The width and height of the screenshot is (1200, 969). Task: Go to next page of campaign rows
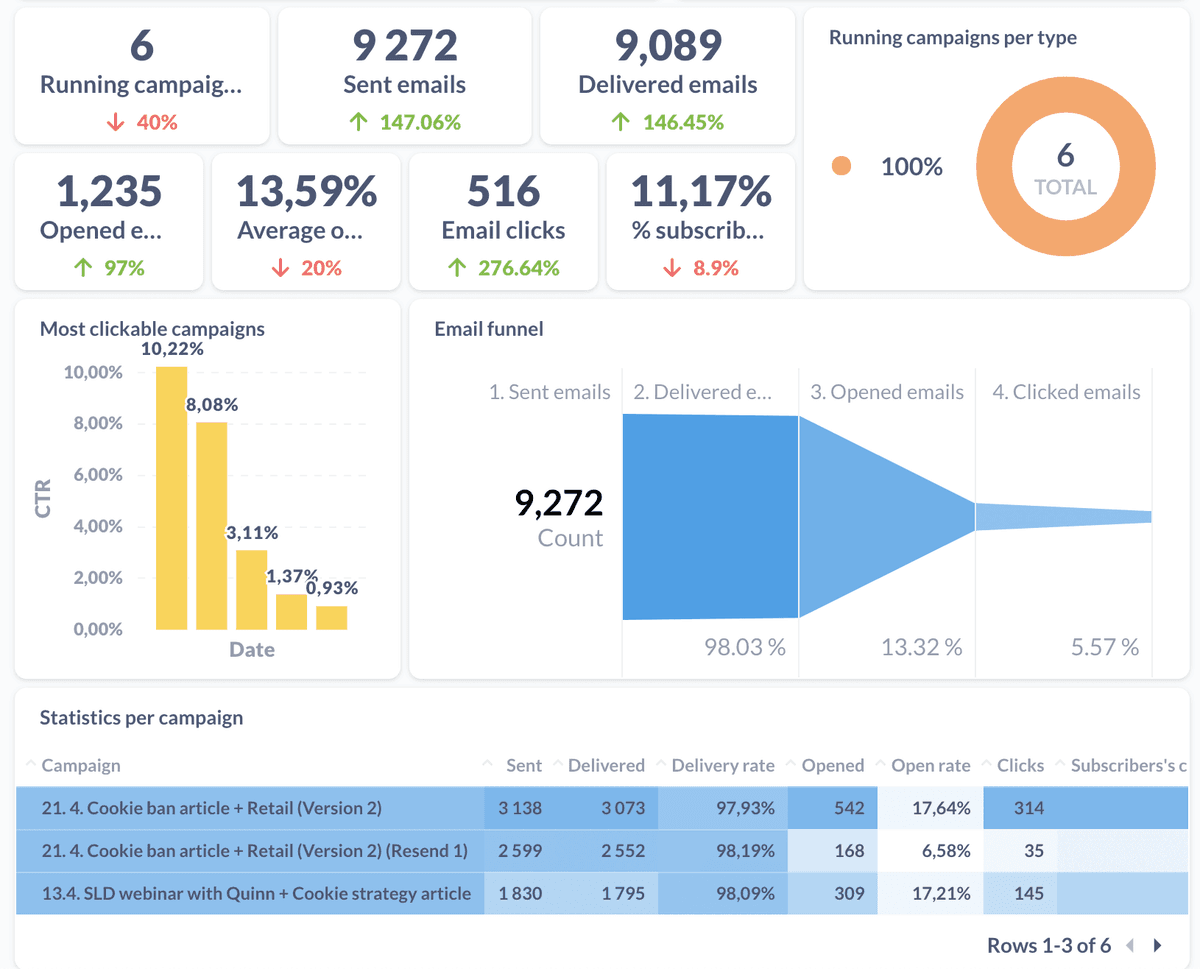click(1158, 945)
